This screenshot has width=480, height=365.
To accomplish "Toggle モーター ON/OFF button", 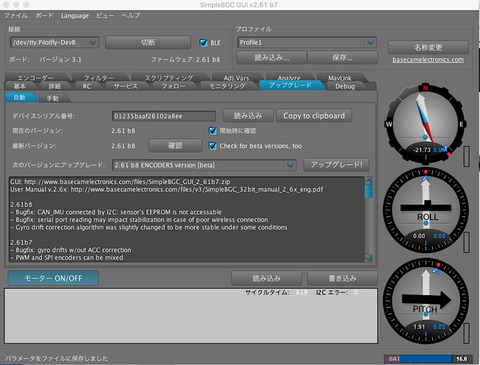I will [x=53, y=278].
